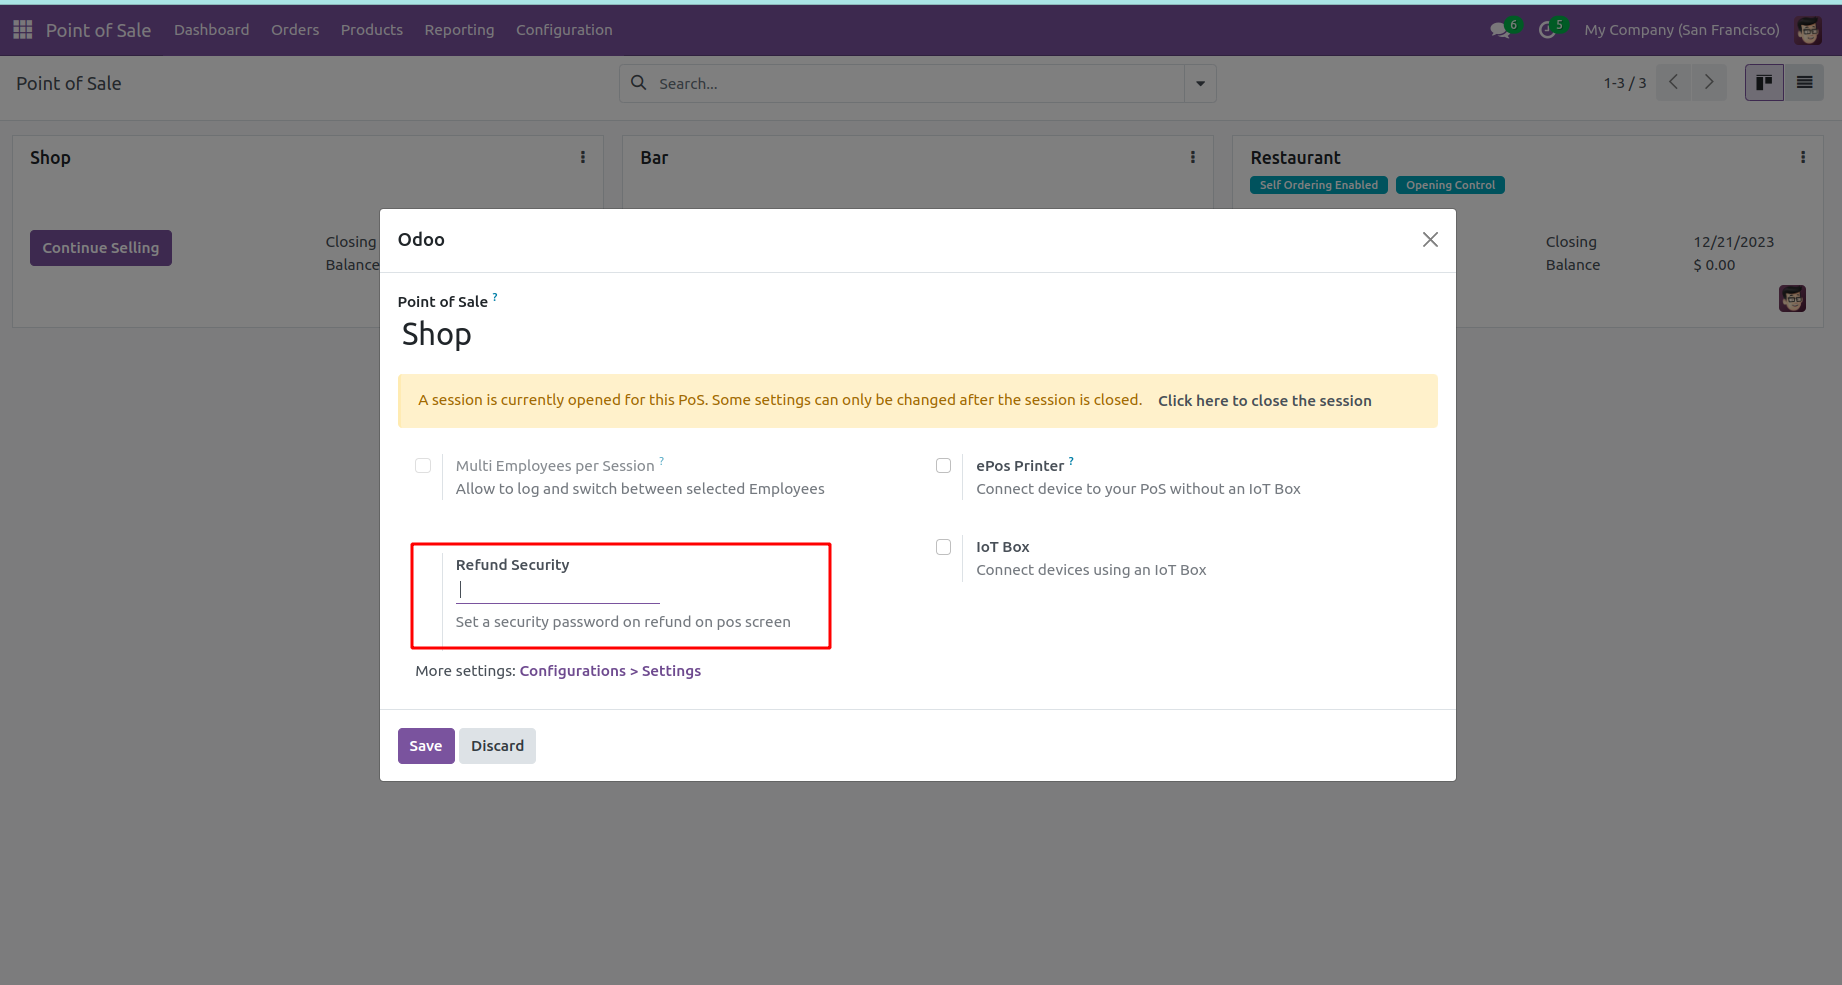Expand the search options dropdown

pyautogui.click(x=1200, y=84)
